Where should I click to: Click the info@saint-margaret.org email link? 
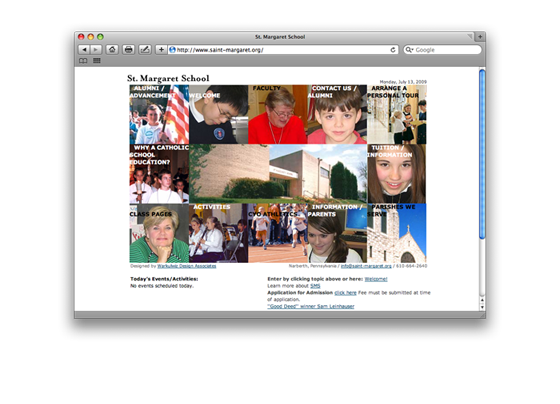366,266
